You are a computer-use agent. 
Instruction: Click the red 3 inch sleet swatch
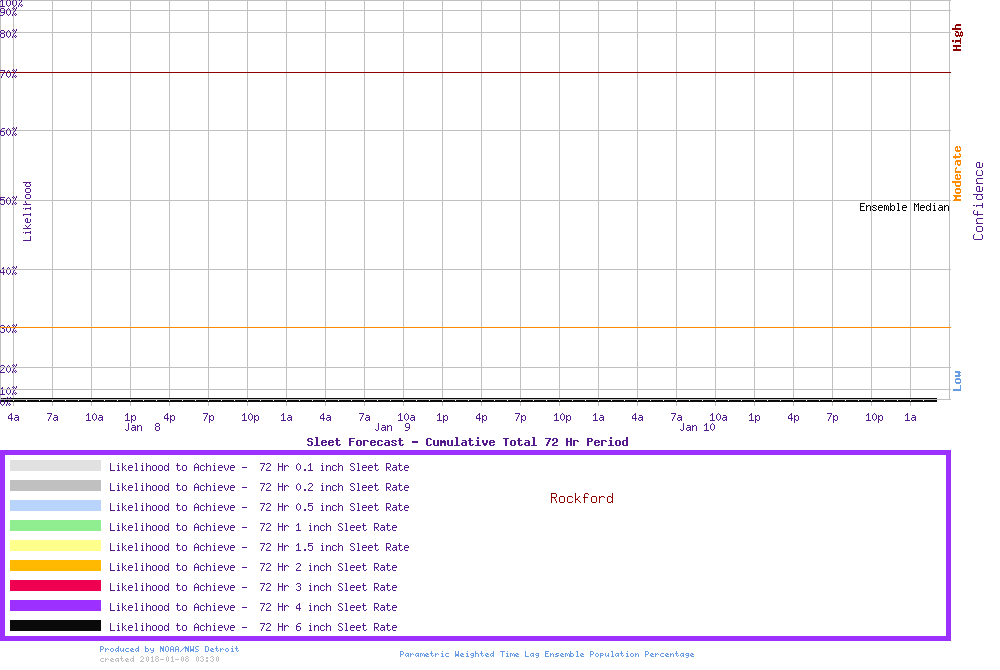click(55, 586)
